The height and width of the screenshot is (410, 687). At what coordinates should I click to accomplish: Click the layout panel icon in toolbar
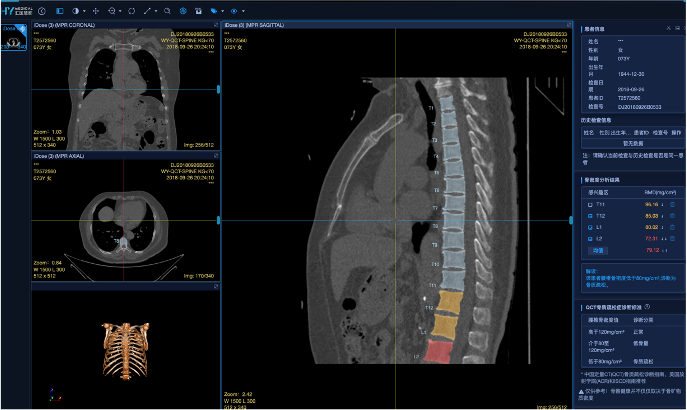(x=59, y=11)
